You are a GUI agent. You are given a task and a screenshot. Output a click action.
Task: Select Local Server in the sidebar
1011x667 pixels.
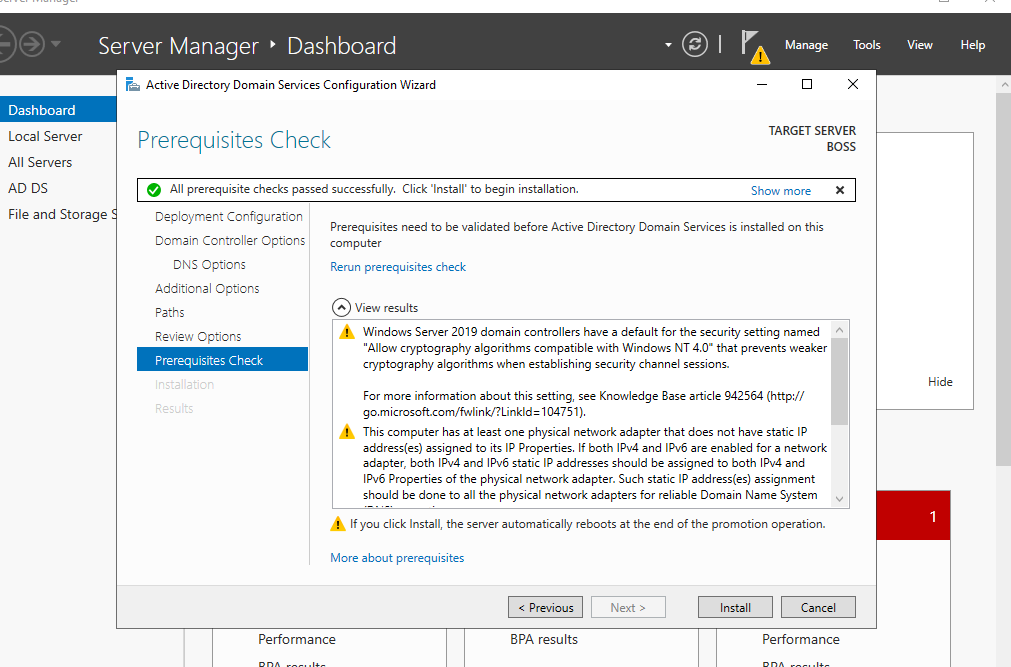click(45, 136)
